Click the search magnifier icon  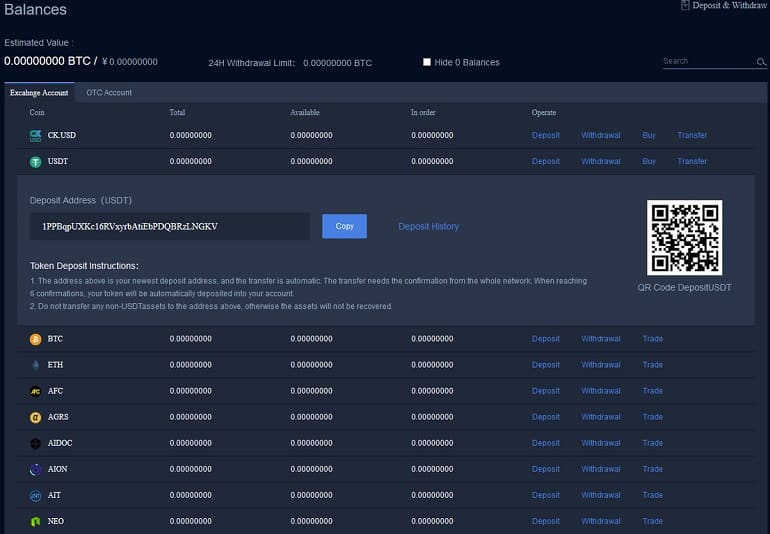tap(761, 62)
